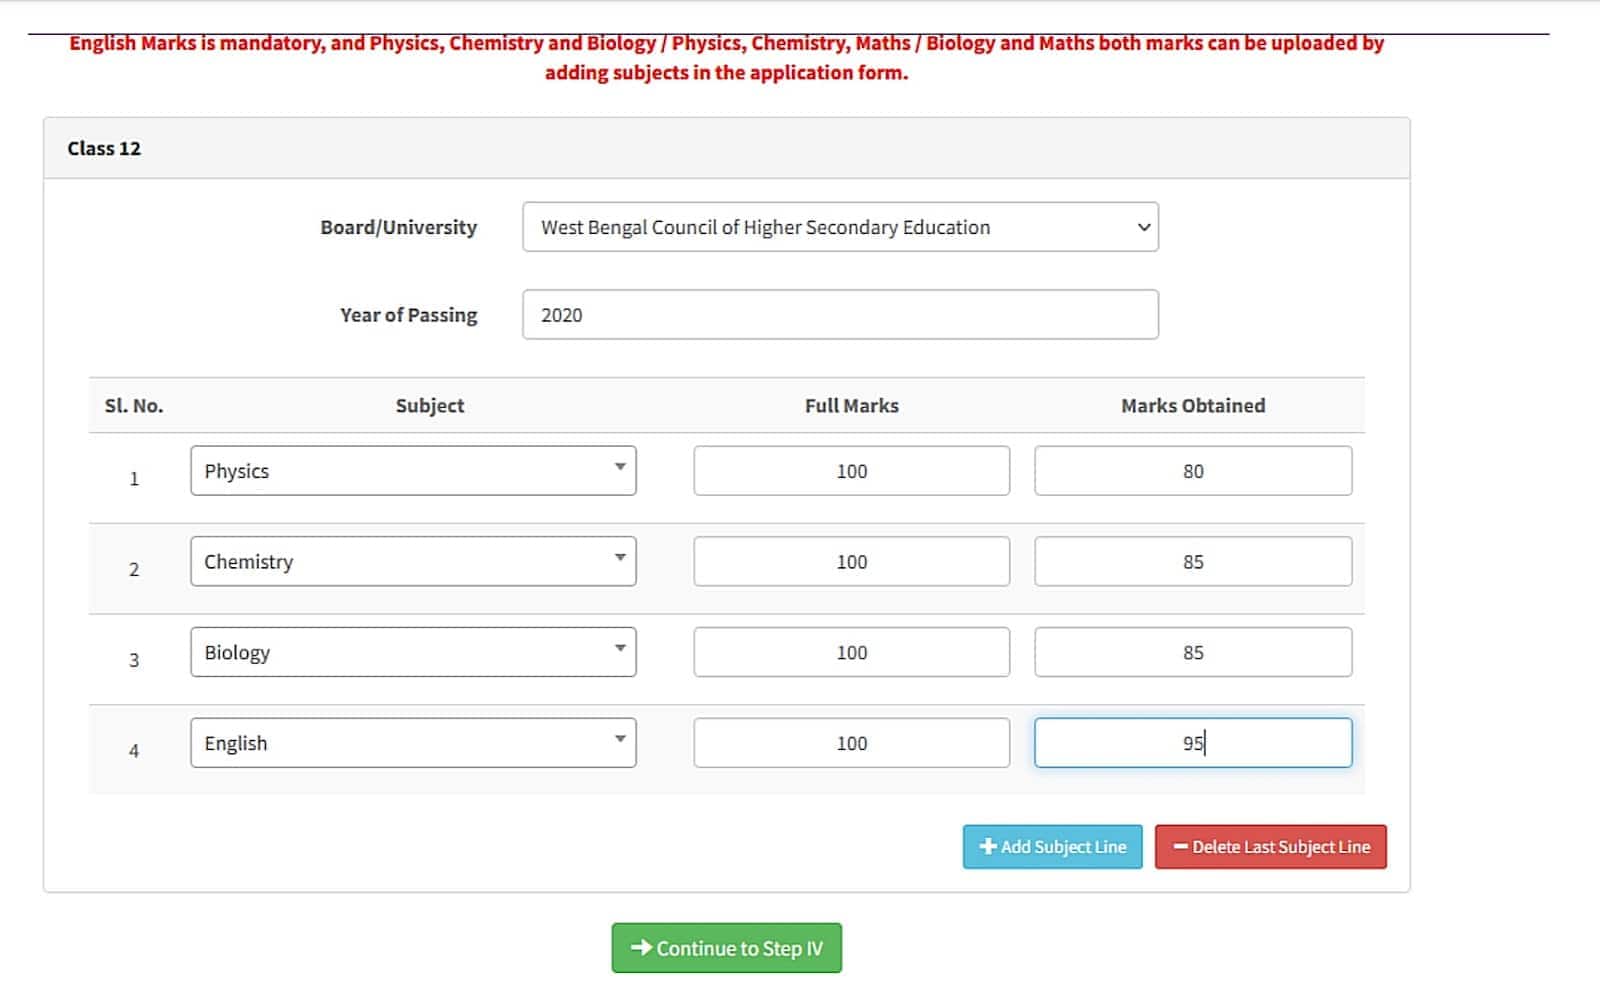Click the Delete Last Subject Line button
1600x999 pixels.
[1271, 847]
